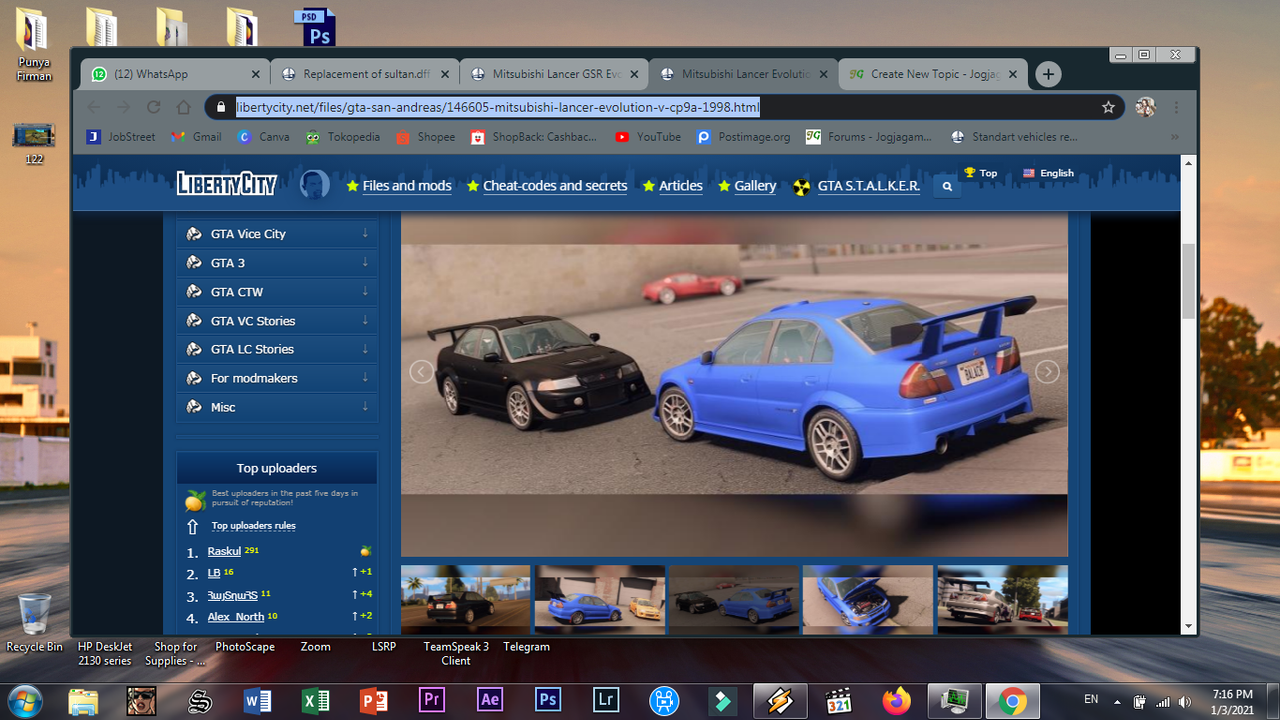Expand the GTA LC Stories category
The image size is (1280, 720).
coord(277,349)
